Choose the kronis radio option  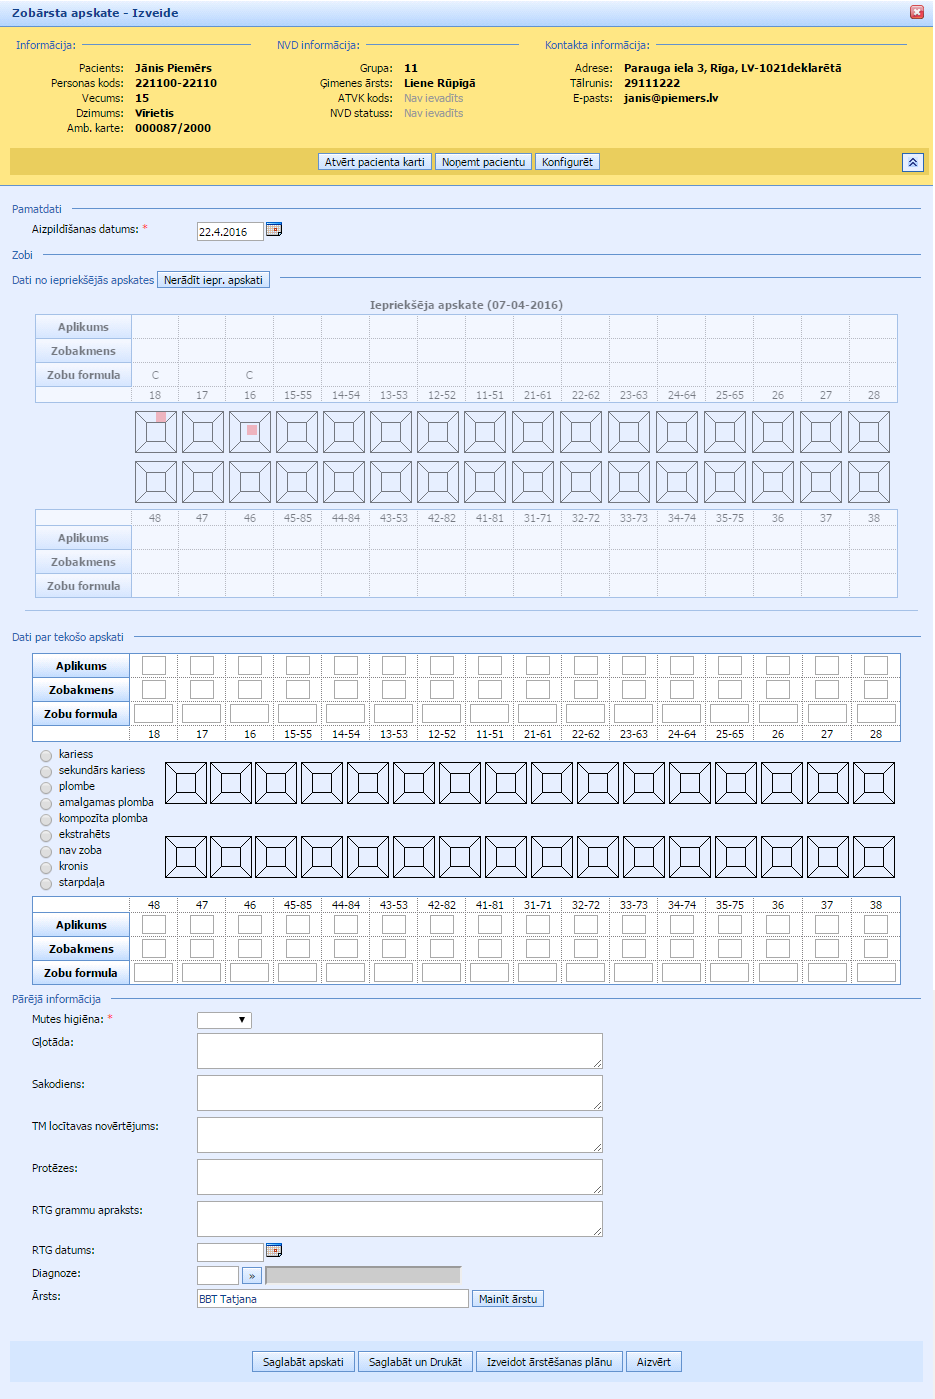click(x=46, y=867)
